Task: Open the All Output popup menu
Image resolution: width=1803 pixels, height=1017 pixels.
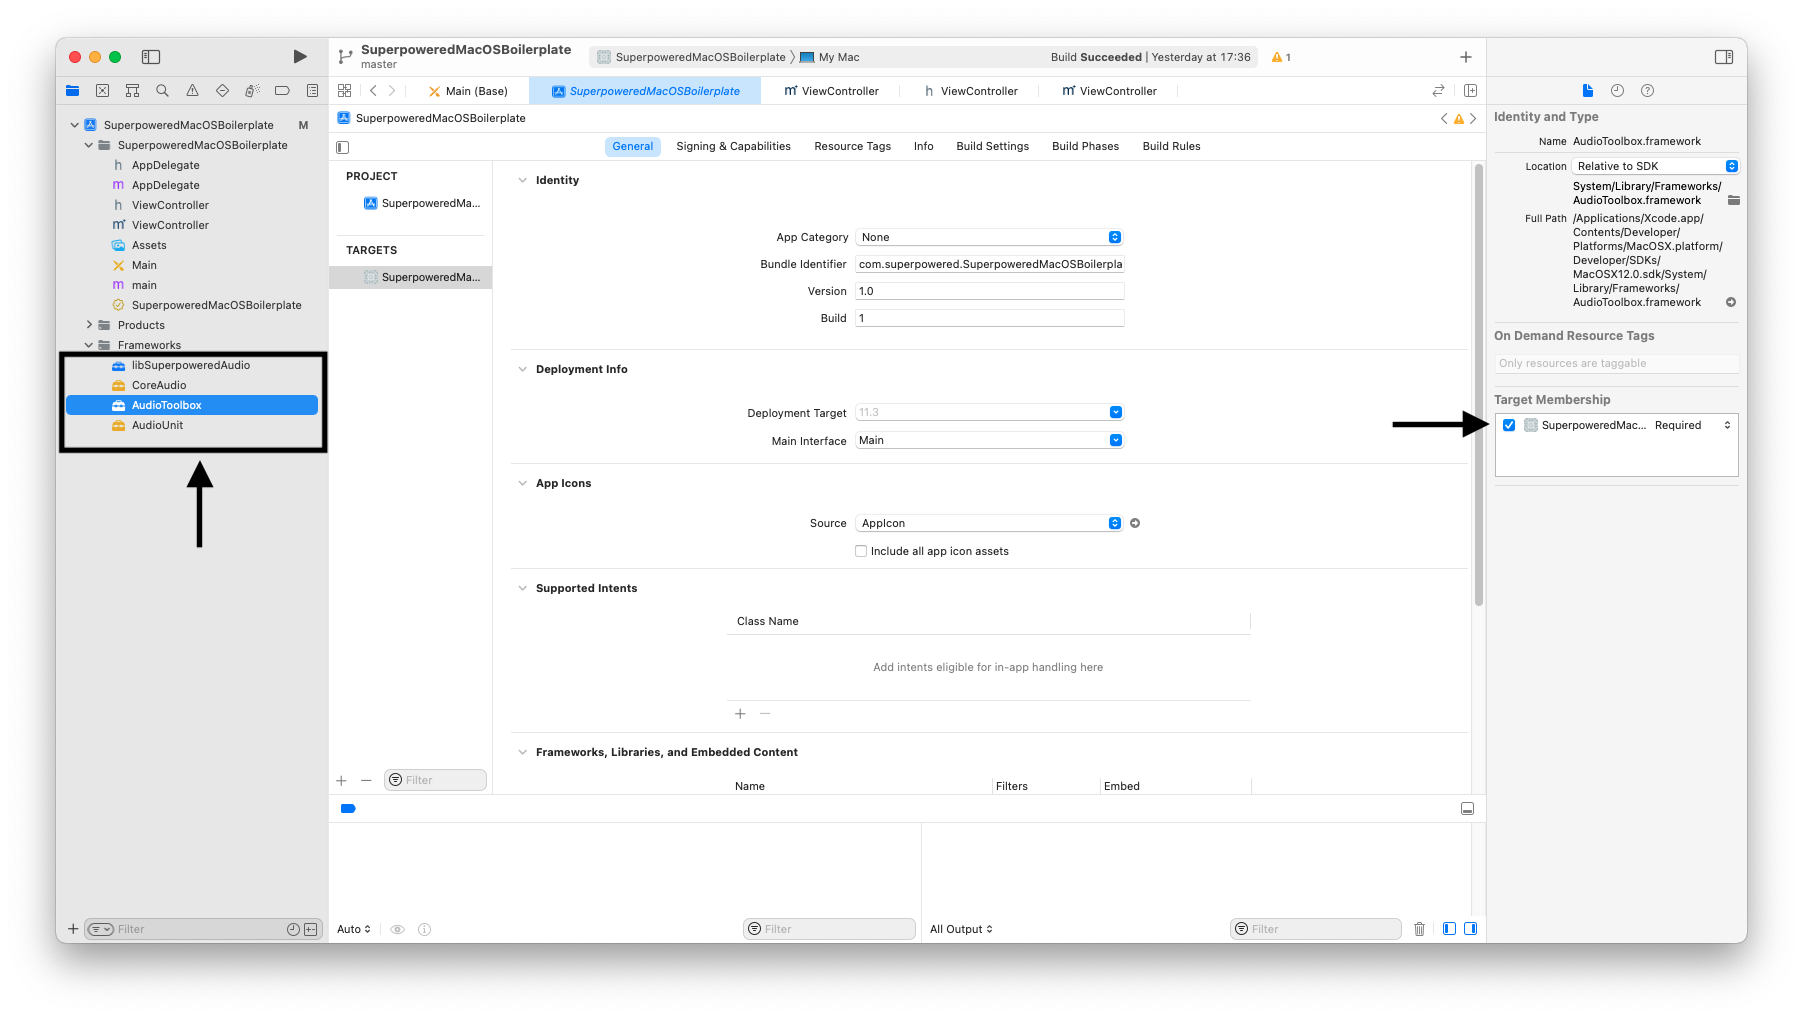Action: [961, 929]
